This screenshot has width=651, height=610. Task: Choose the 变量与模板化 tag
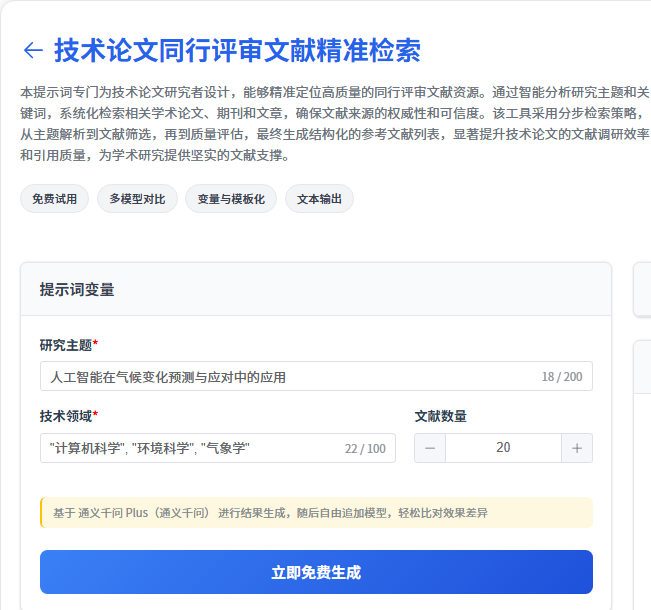coord(231,199)
